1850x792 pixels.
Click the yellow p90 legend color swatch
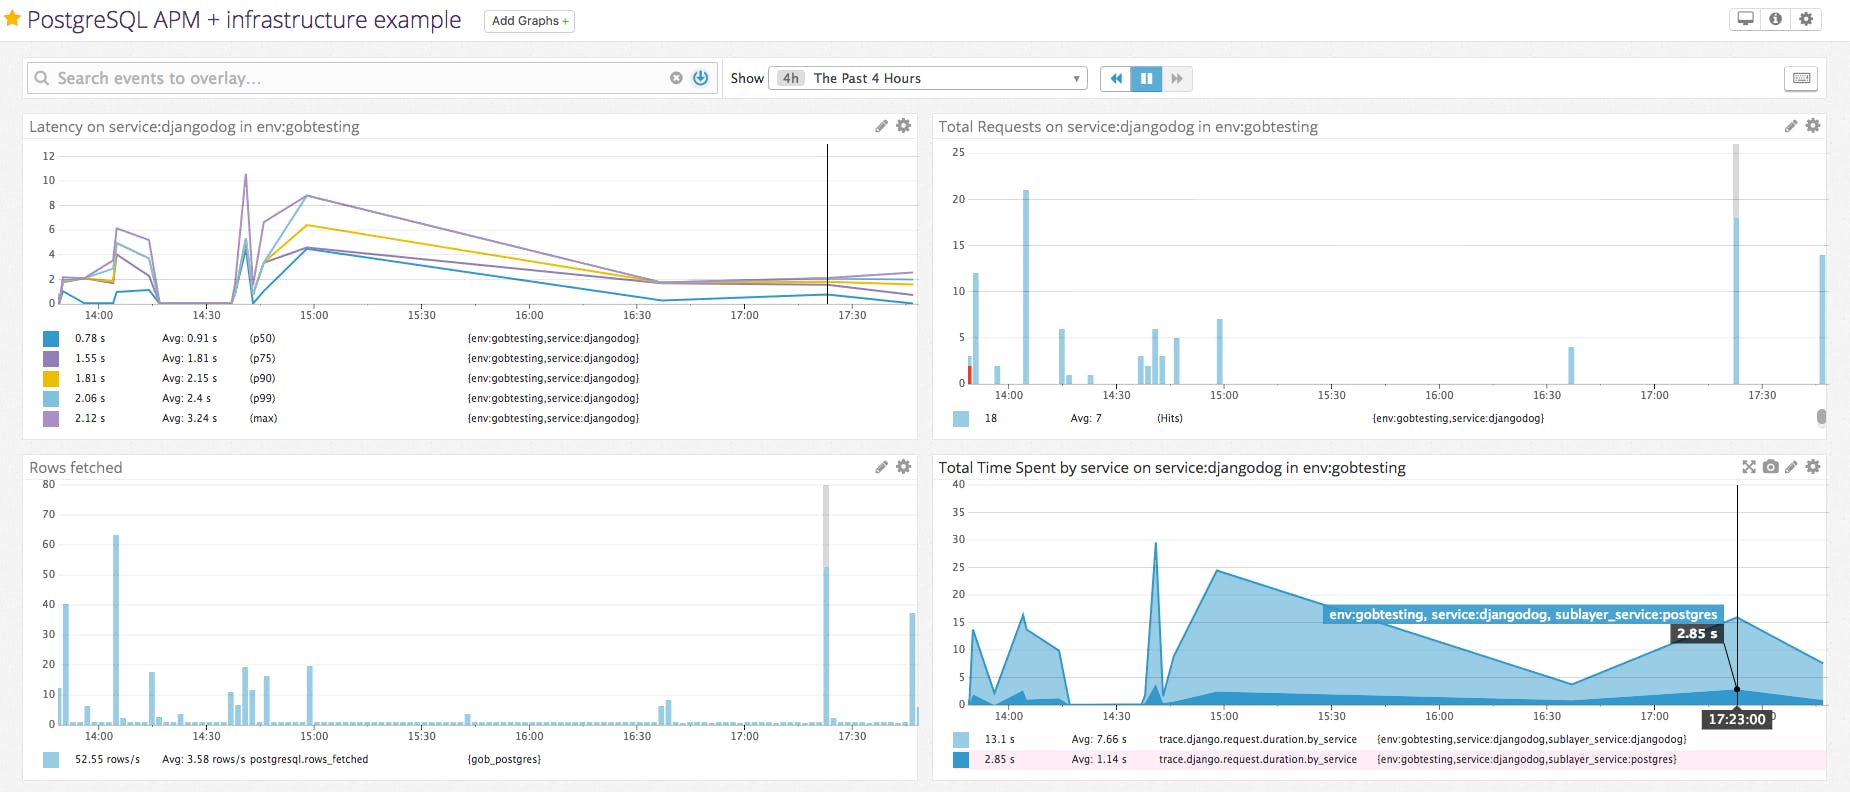coord(51,379)
